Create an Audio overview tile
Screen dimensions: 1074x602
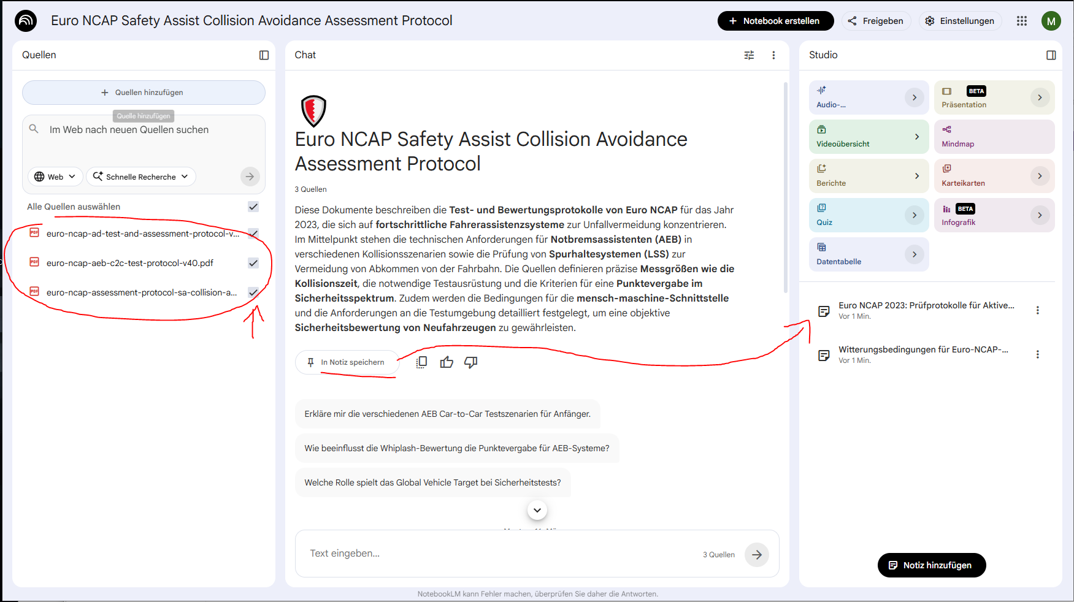[x=869, y=97]
